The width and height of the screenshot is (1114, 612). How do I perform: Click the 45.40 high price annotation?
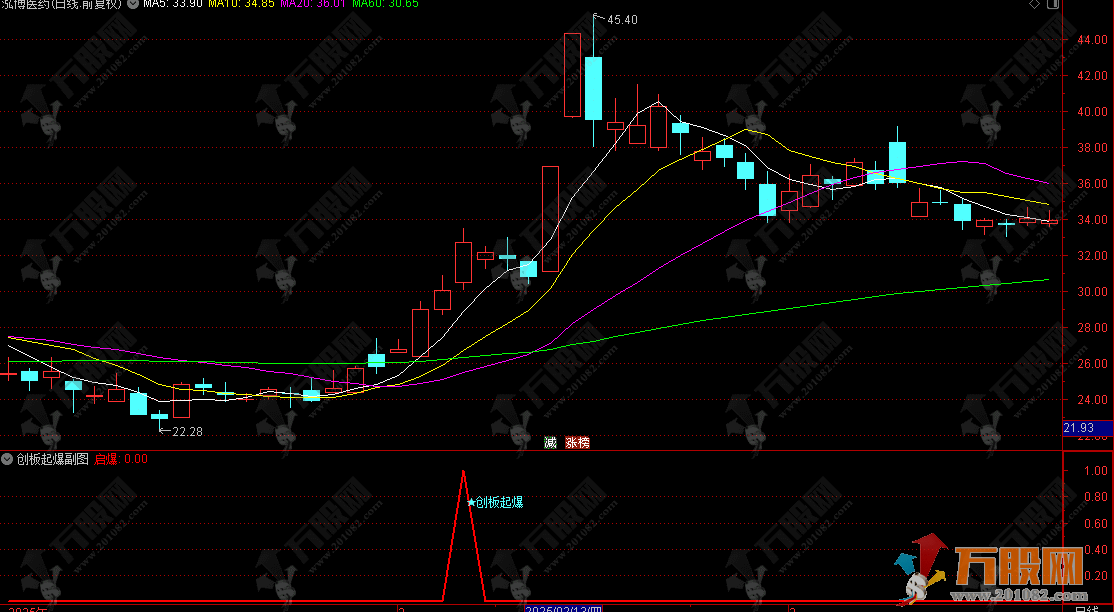[621, 20]
